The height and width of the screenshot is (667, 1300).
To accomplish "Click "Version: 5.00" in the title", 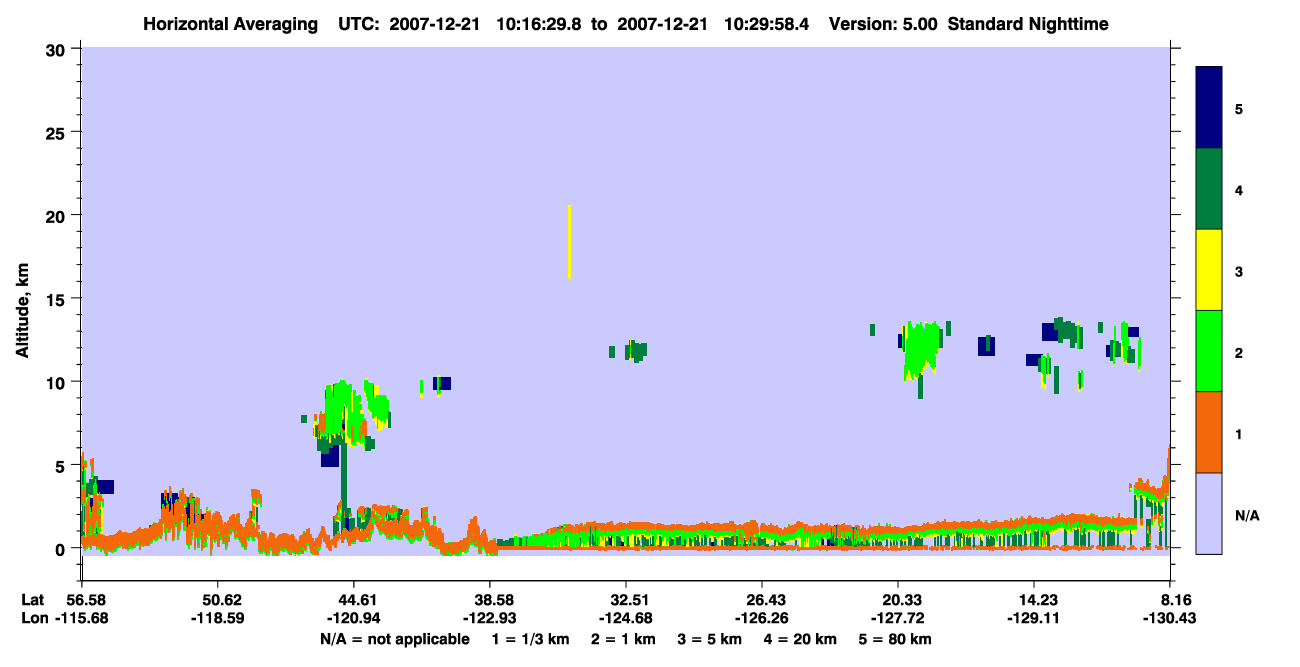I will (883, 24).
